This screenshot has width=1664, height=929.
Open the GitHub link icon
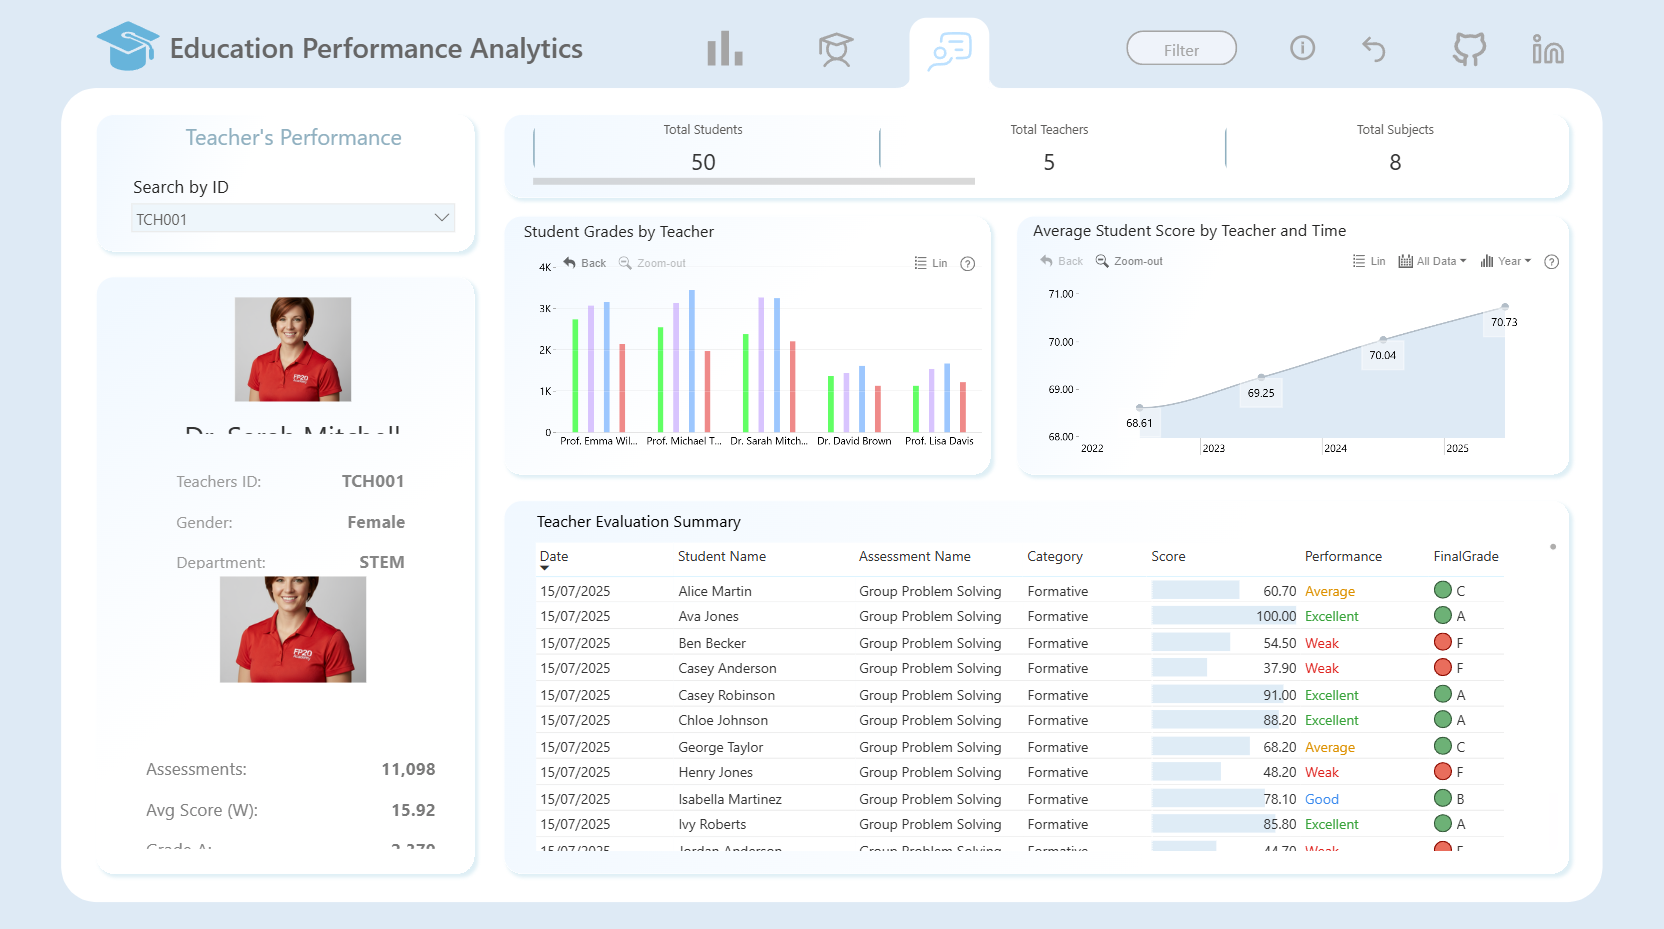click(1469, 49)
